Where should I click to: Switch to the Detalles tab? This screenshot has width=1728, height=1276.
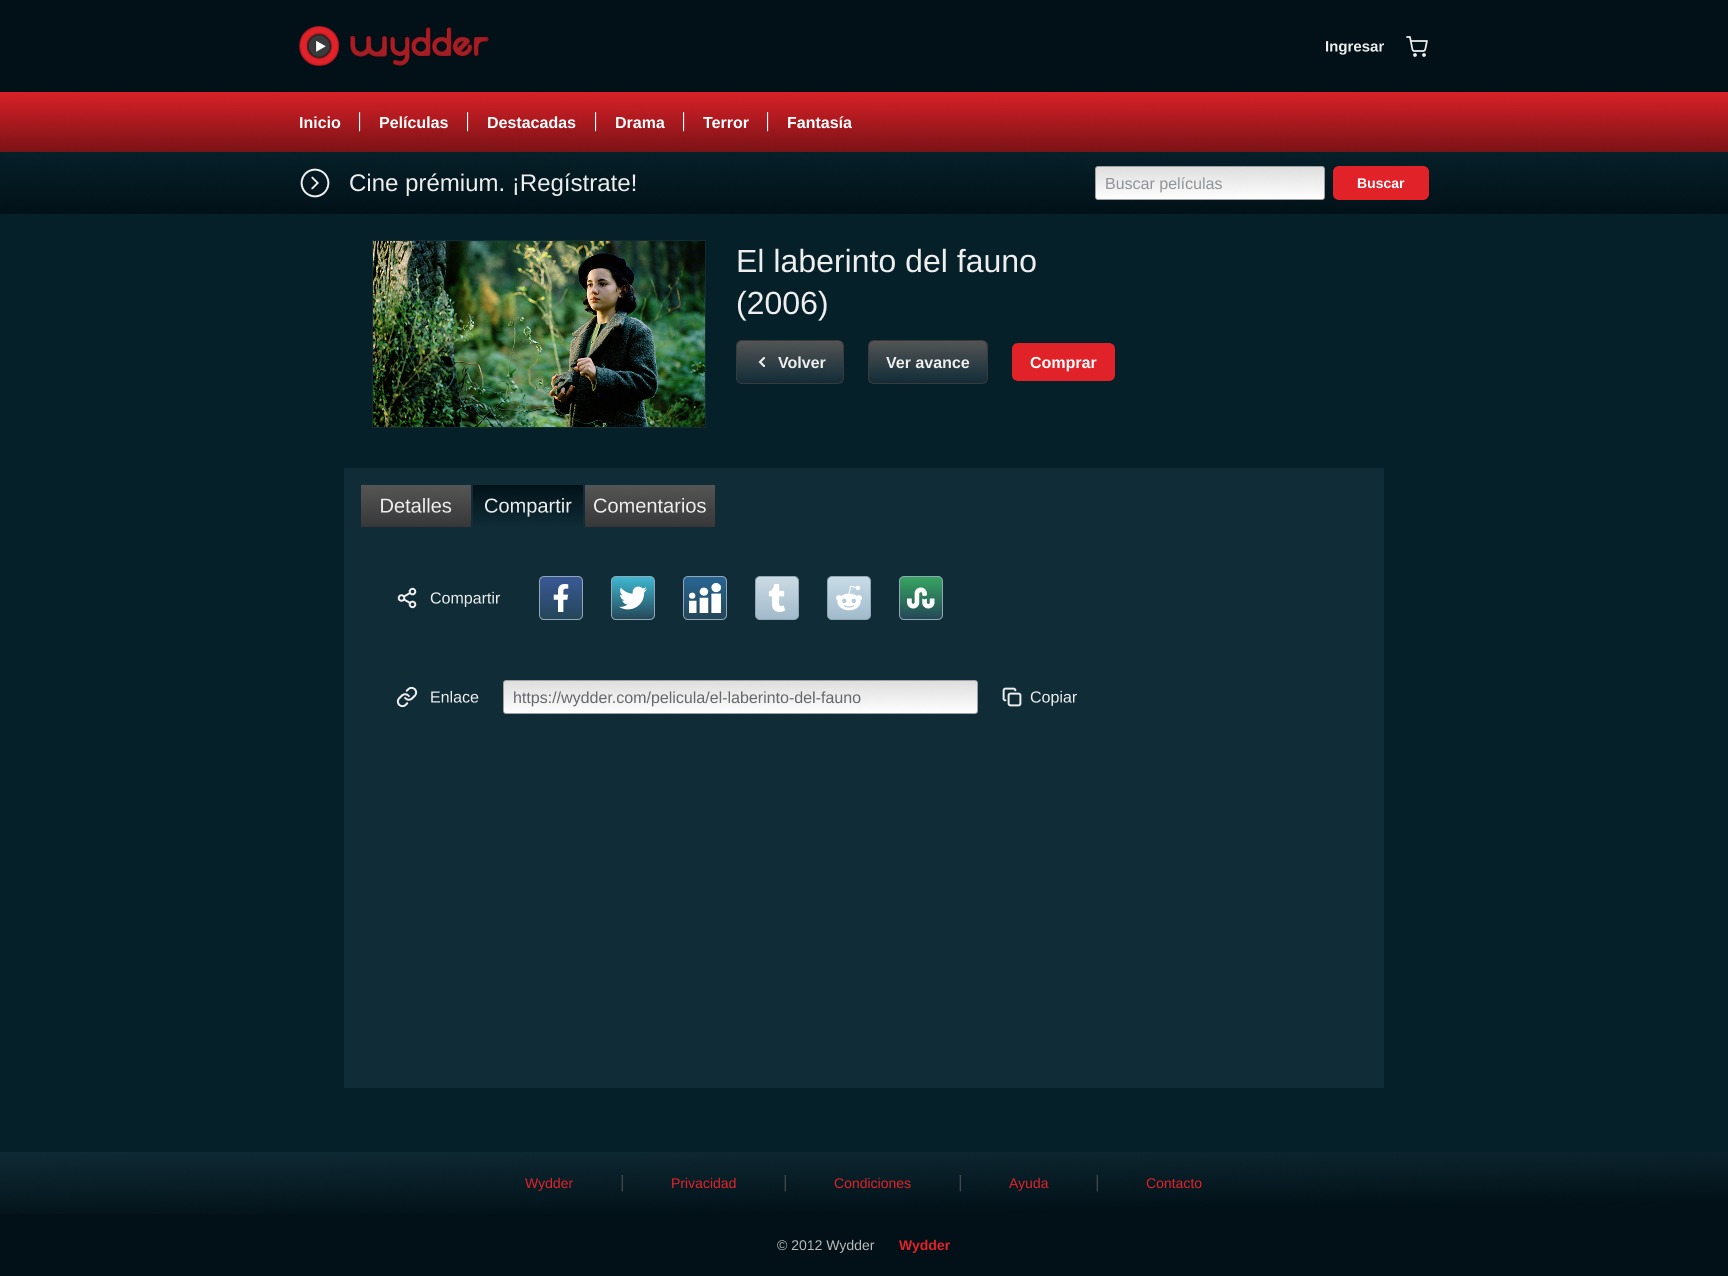pyautogui.click(x=416, y=506)
